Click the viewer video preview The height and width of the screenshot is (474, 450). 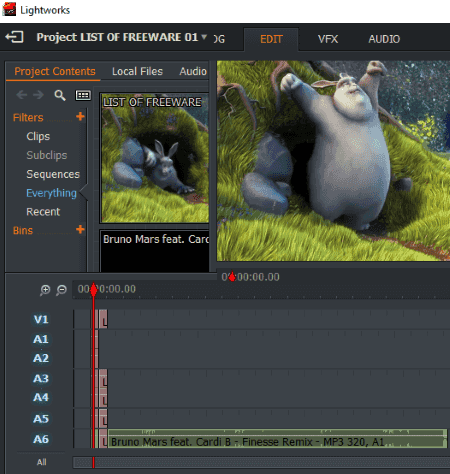[333, 161]
